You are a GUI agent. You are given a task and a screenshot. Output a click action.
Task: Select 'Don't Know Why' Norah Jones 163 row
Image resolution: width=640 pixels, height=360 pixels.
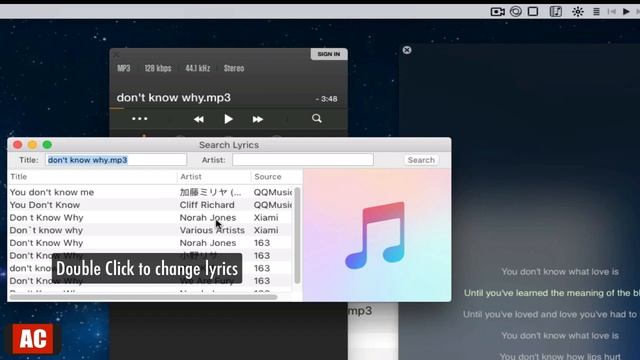[x=150, y=243]
